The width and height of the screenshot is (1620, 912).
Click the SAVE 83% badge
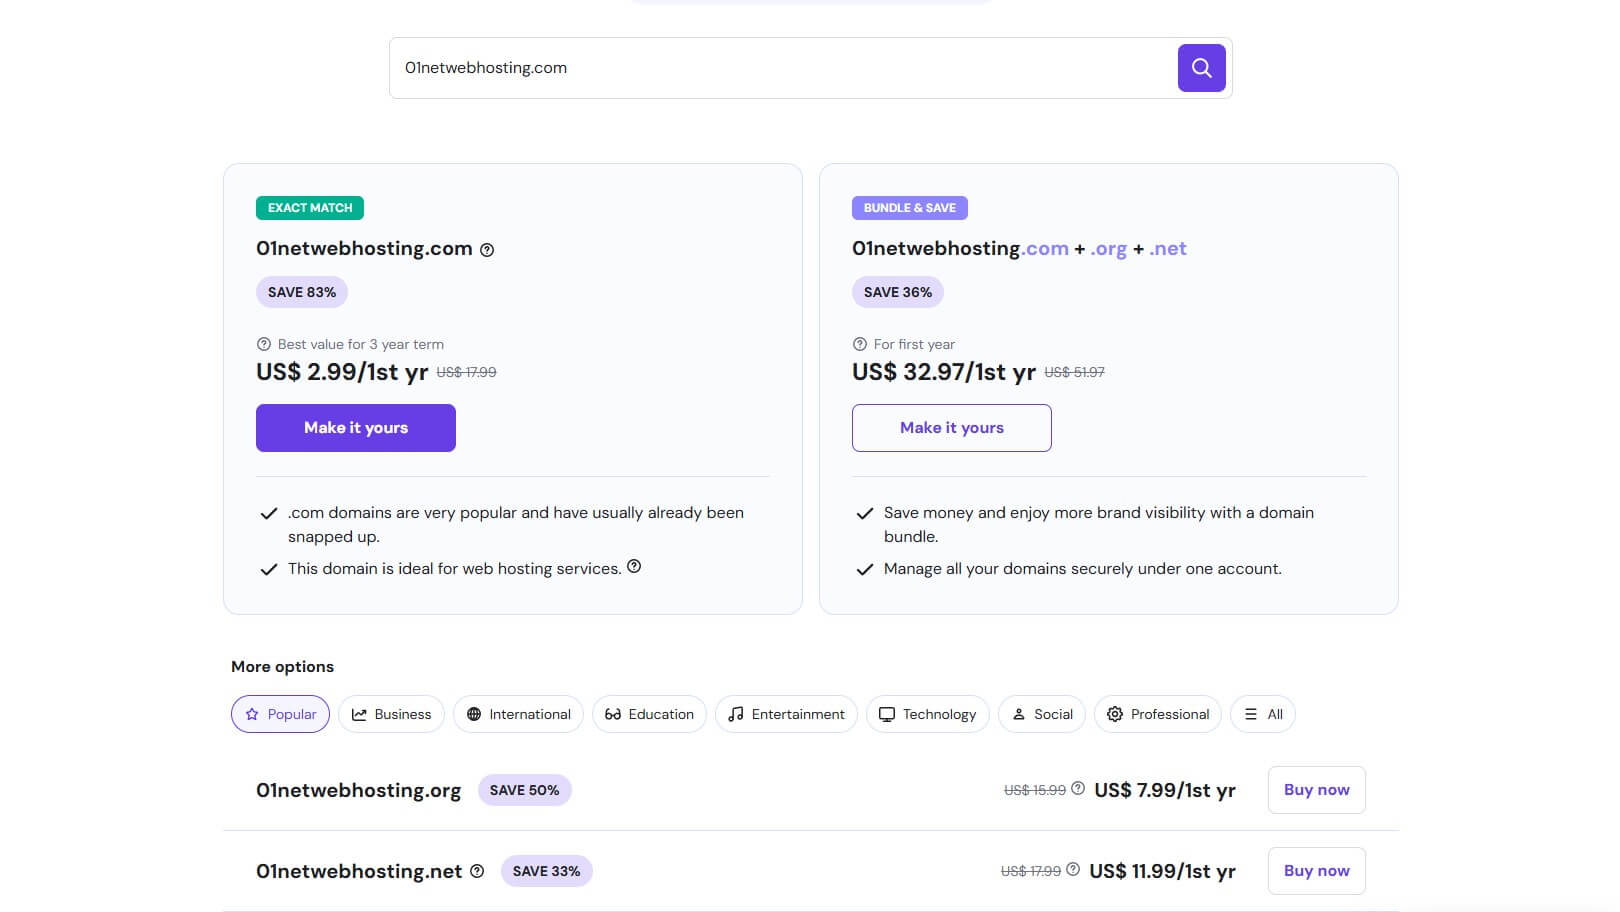pos(302,292)
